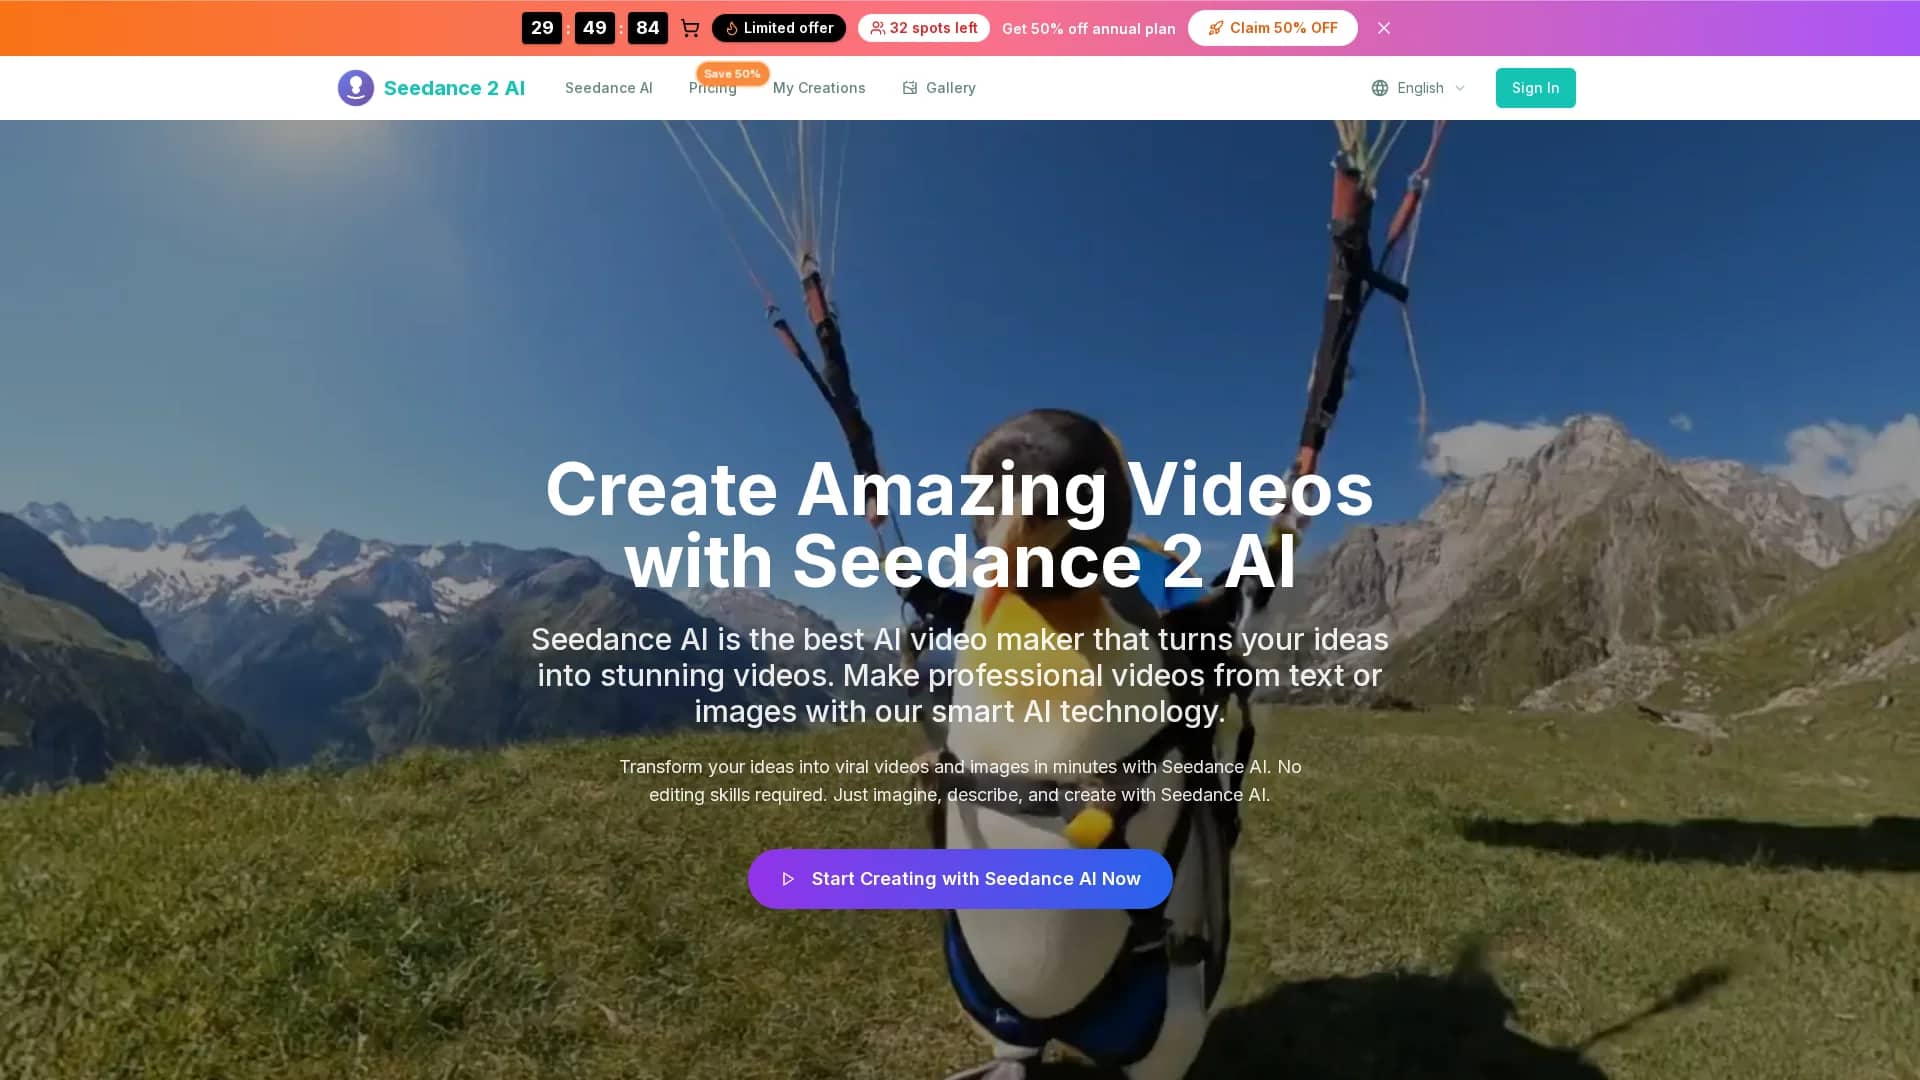The height and width of the screenshot is (1080, 1920).
Task: Close the promotional banner with X
Action: coord(1384,28)
